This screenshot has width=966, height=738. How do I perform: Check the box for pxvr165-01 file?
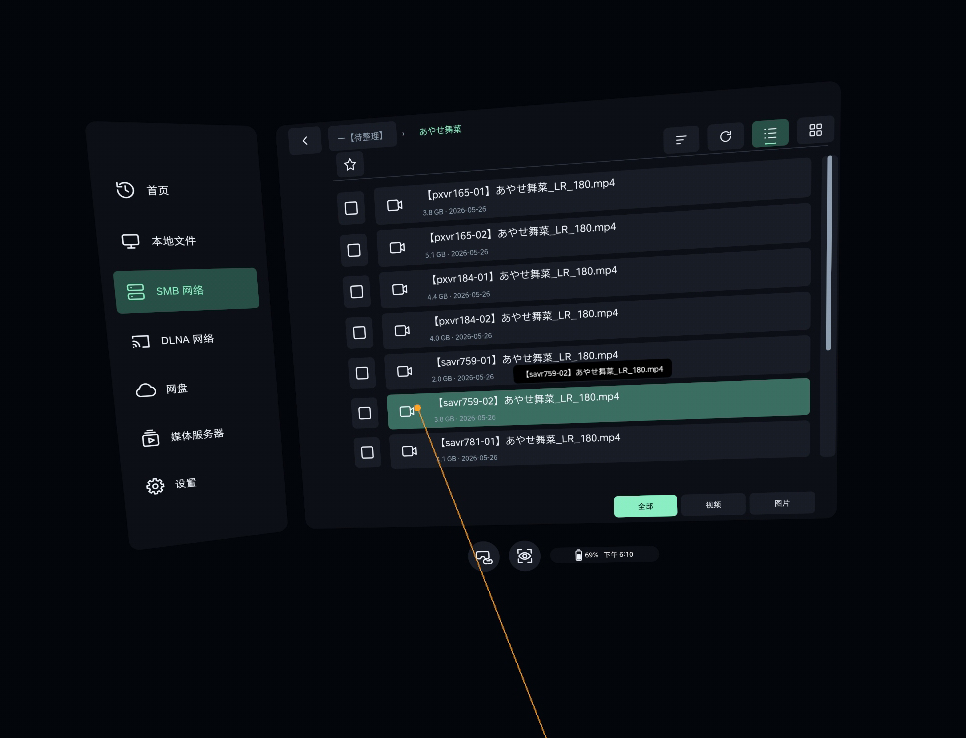[x=351, y=208]
